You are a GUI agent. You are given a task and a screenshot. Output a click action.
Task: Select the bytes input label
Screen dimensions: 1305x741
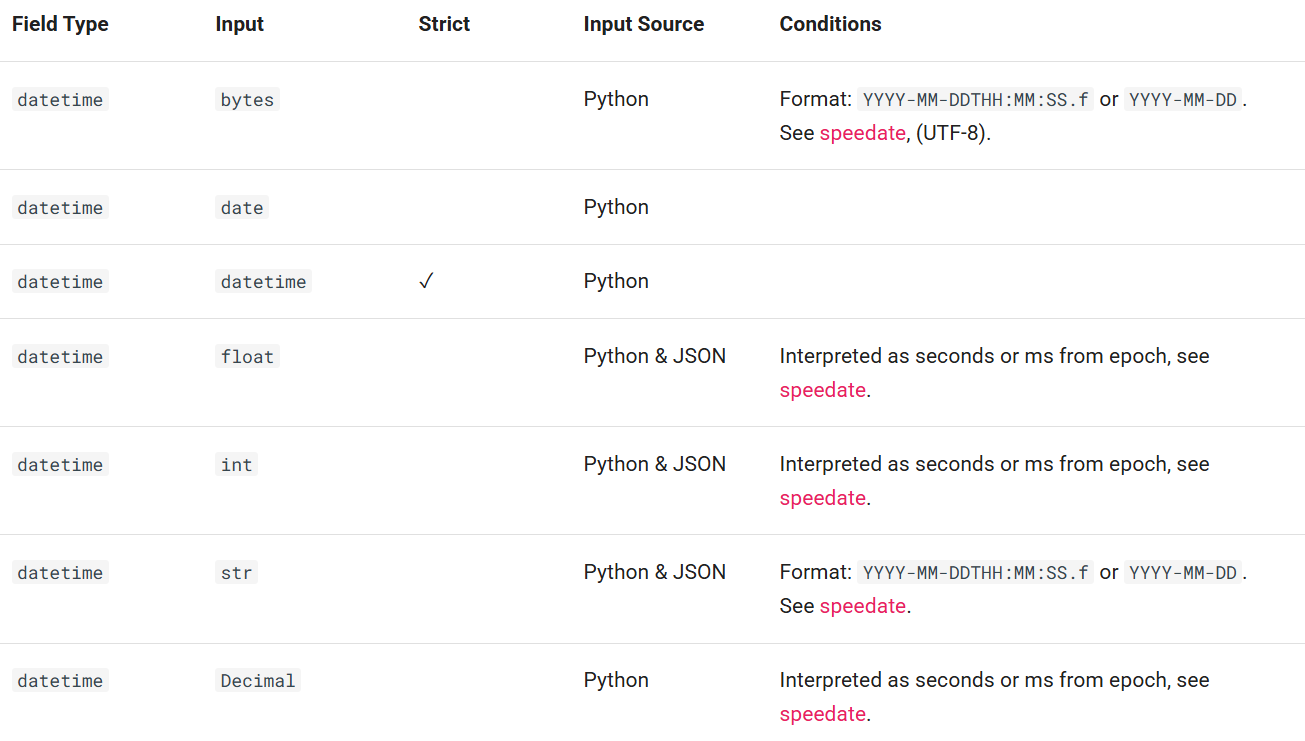pos(246,99)
